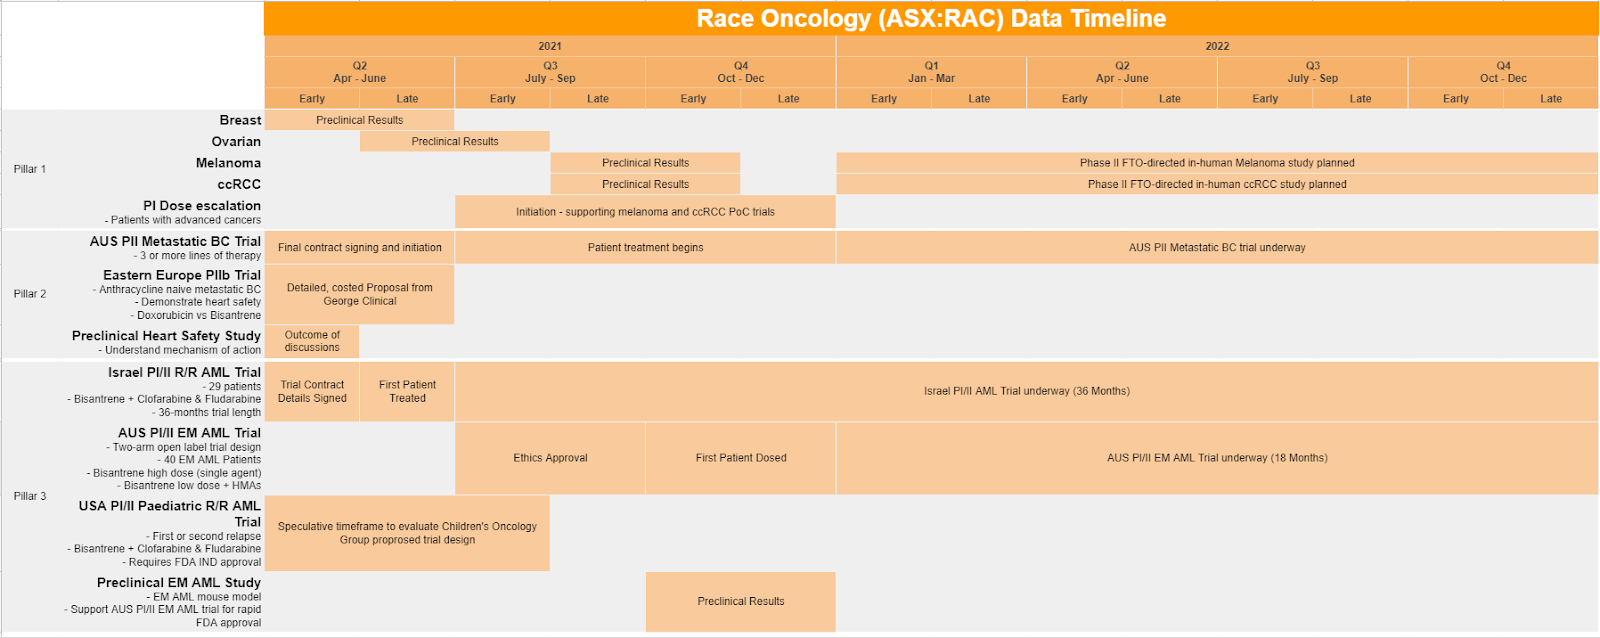Click Ethics Approval cell
The height and width of the screenshot is (638, 1600).
pos(550,458)
